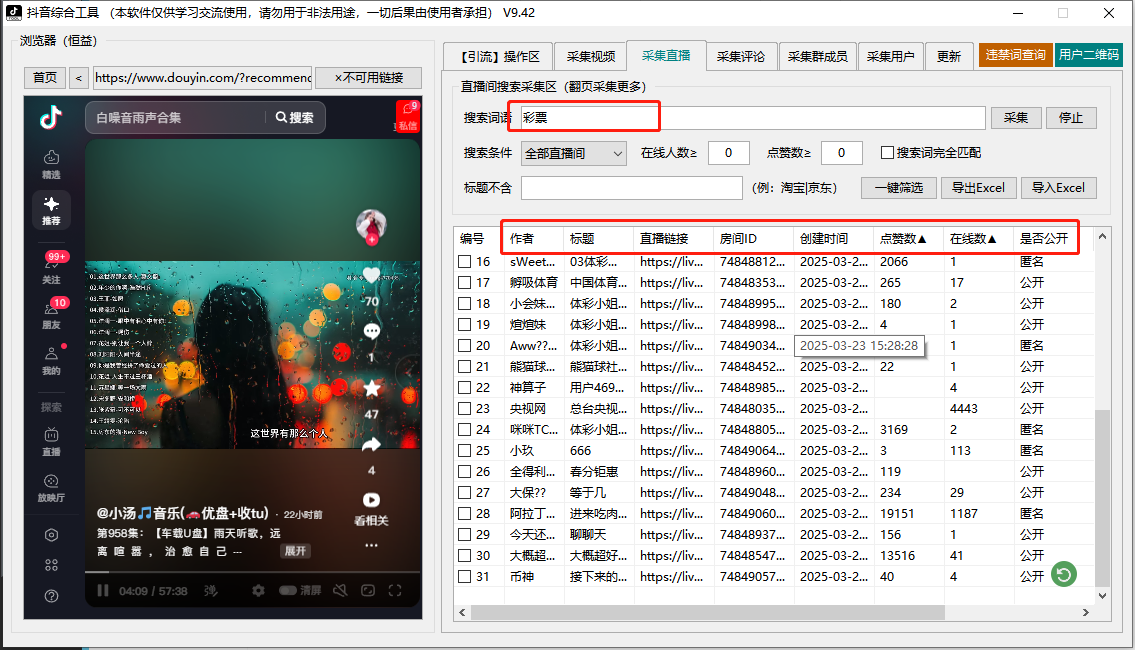Open the video player settings gear
Image resolution: width=1135 pixels, height=650 pixels.
258,591
